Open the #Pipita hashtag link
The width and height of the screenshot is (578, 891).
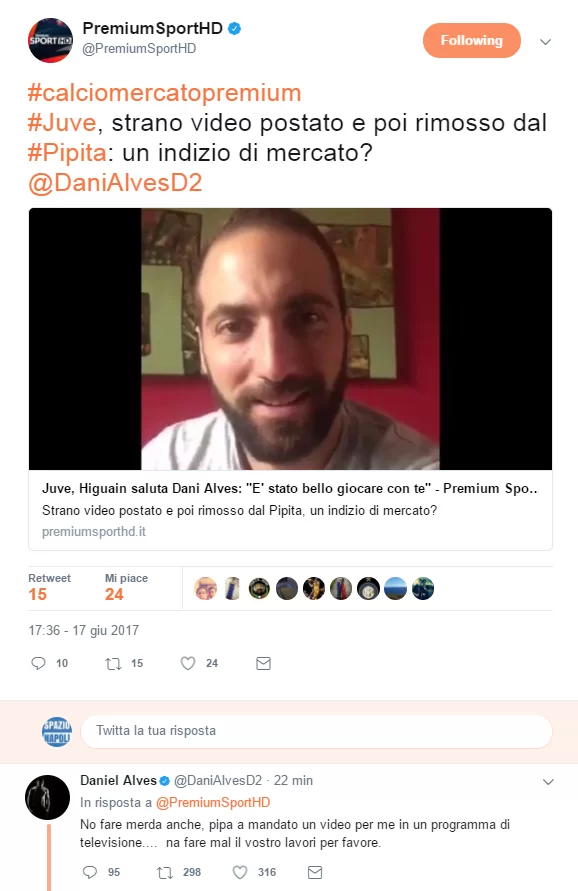coord(67,153)
